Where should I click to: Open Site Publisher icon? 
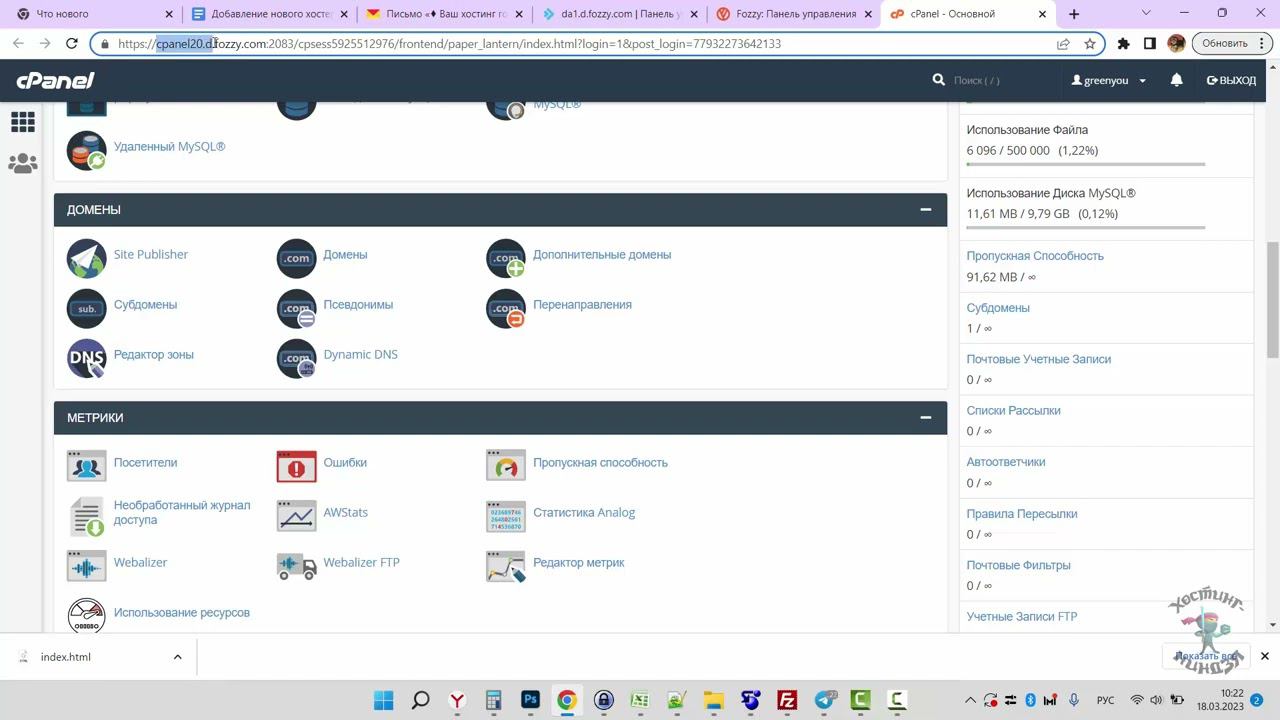86,258
